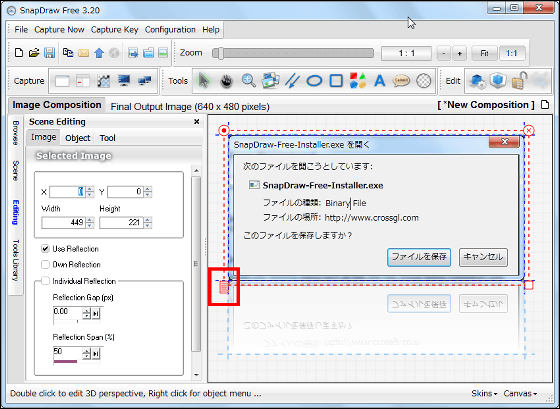Select the ellipse shape tool

[x=314, y=81]
